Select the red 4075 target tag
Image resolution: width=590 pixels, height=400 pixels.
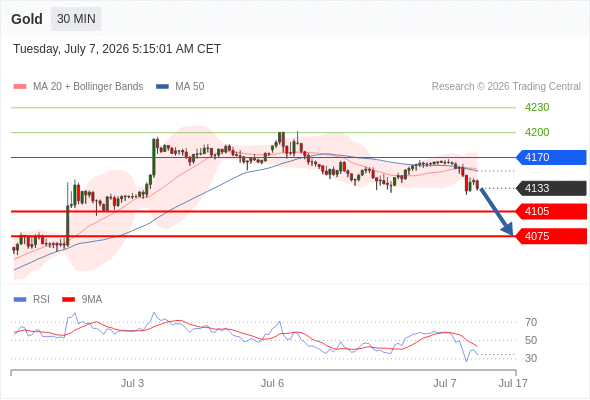tap(551, 236)
